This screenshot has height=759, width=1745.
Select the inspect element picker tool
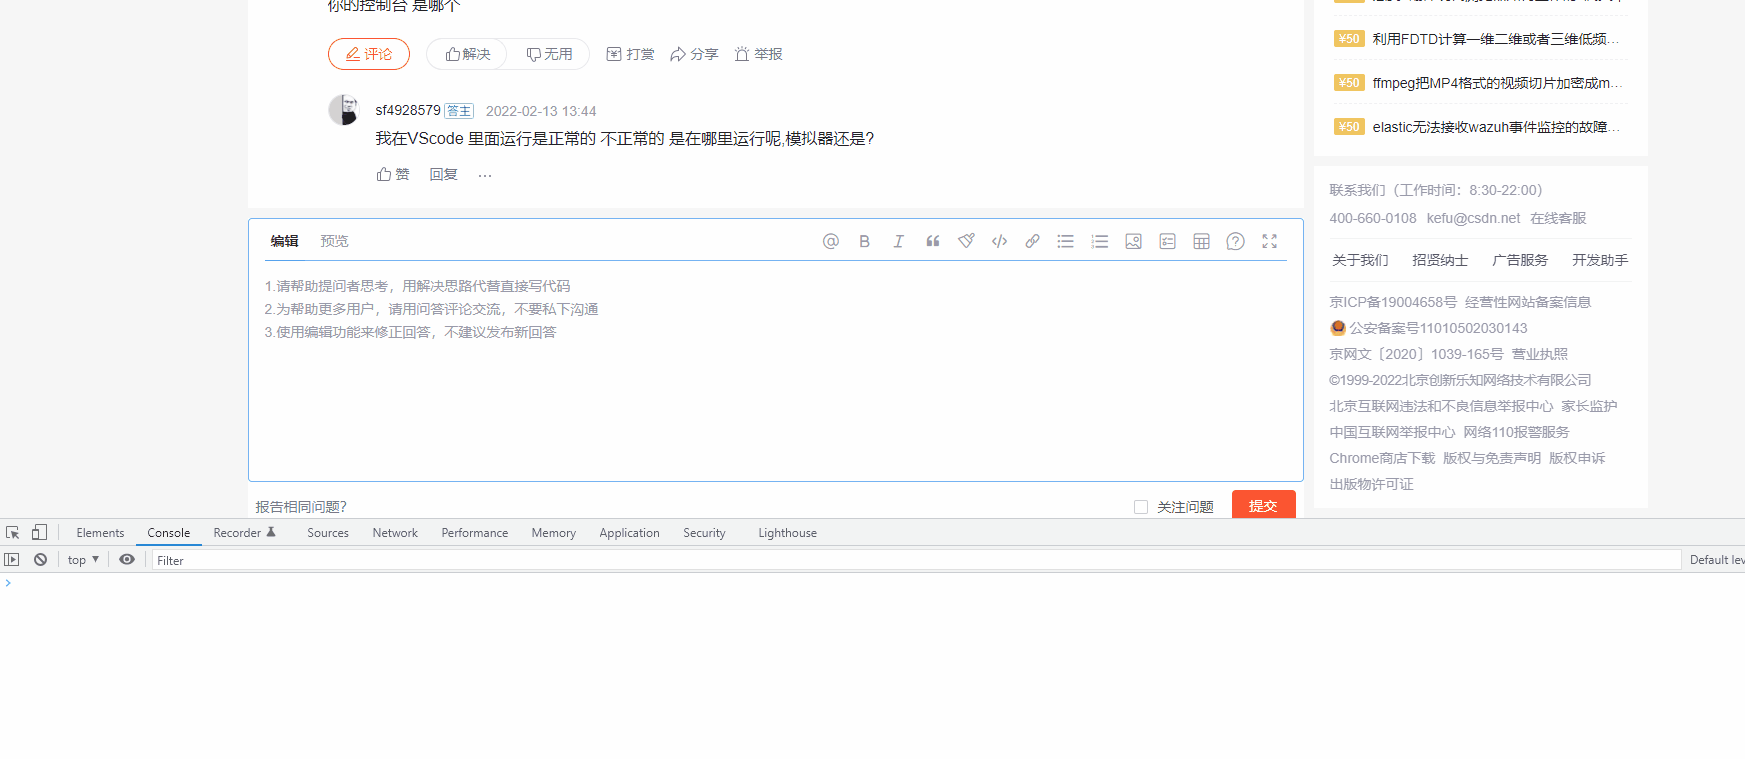pyautogui.click(x=13, y=533)
